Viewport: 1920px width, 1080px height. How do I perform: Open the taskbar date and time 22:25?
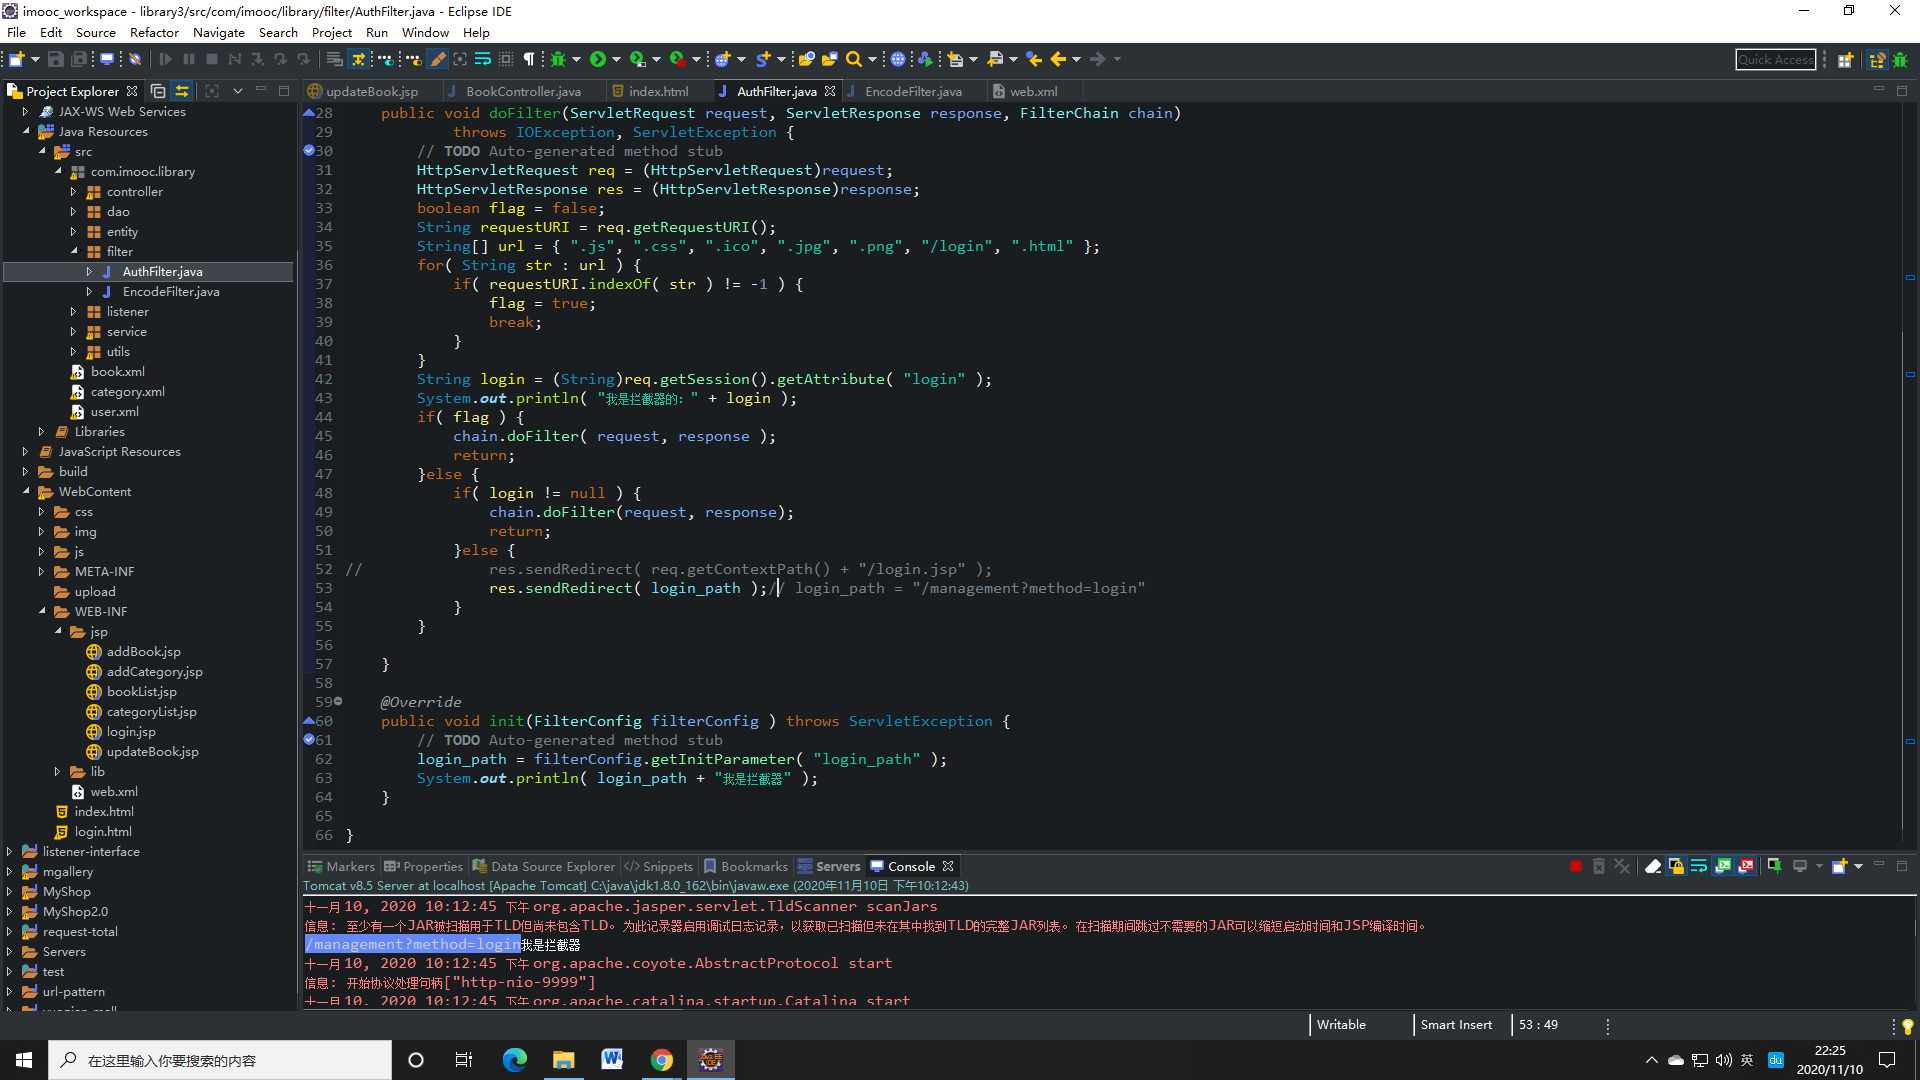1829,1060
